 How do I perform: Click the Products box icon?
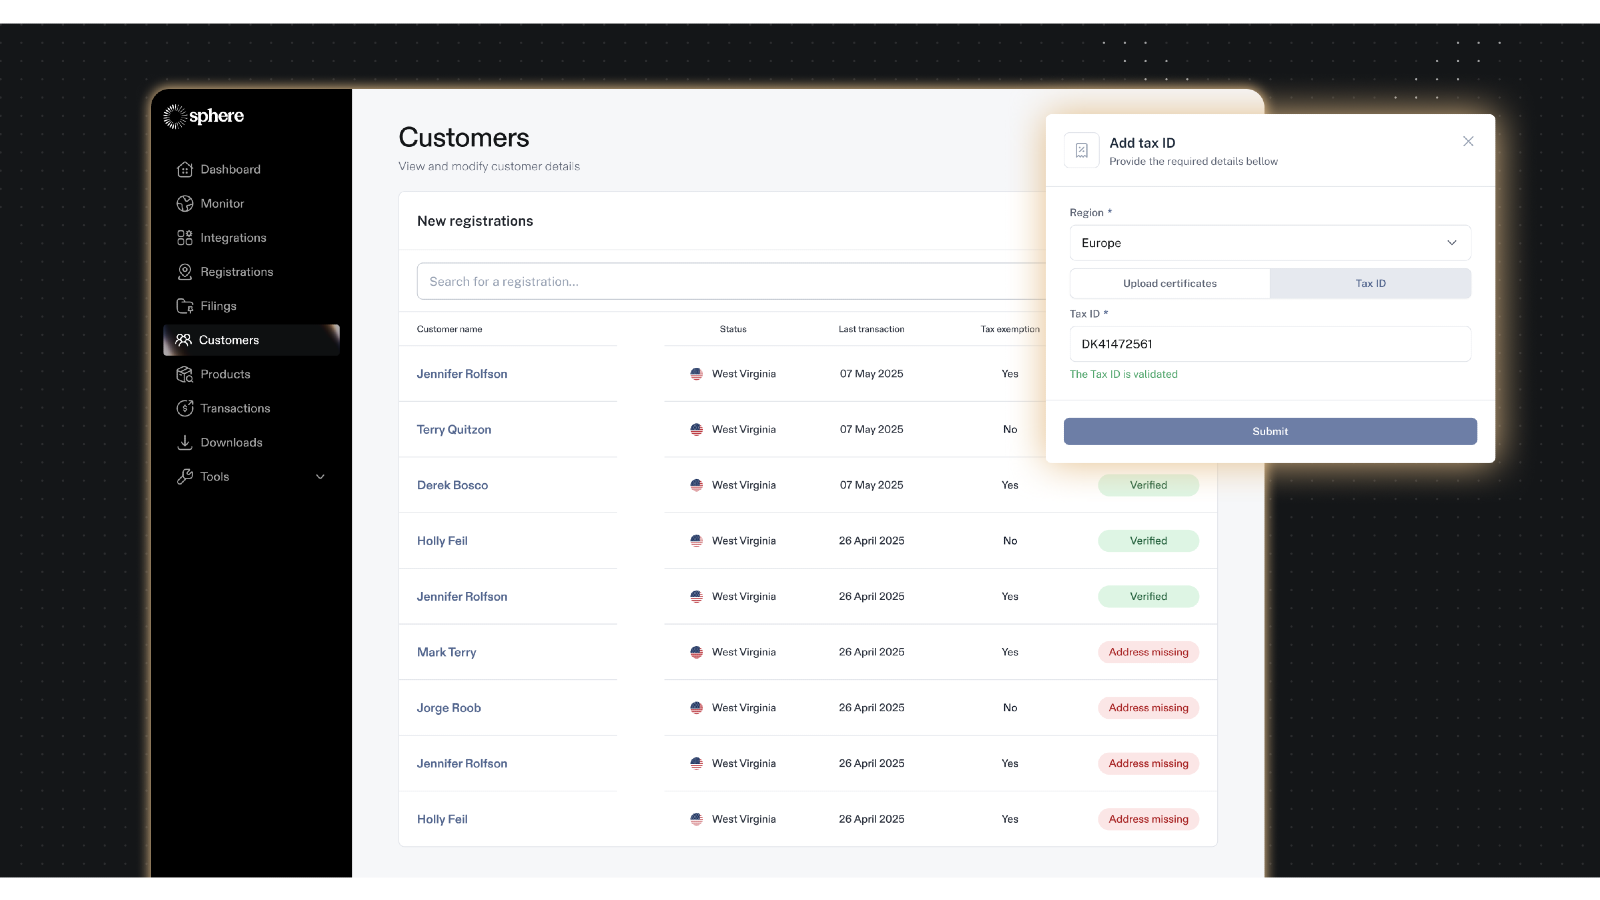click(185, 374)
